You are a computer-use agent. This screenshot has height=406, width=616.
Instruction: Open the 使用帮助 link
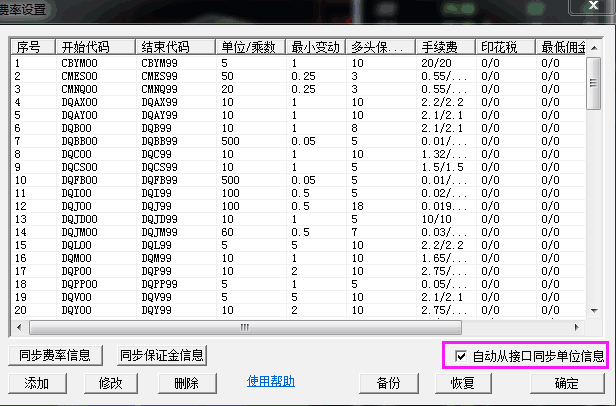point(271,381)
